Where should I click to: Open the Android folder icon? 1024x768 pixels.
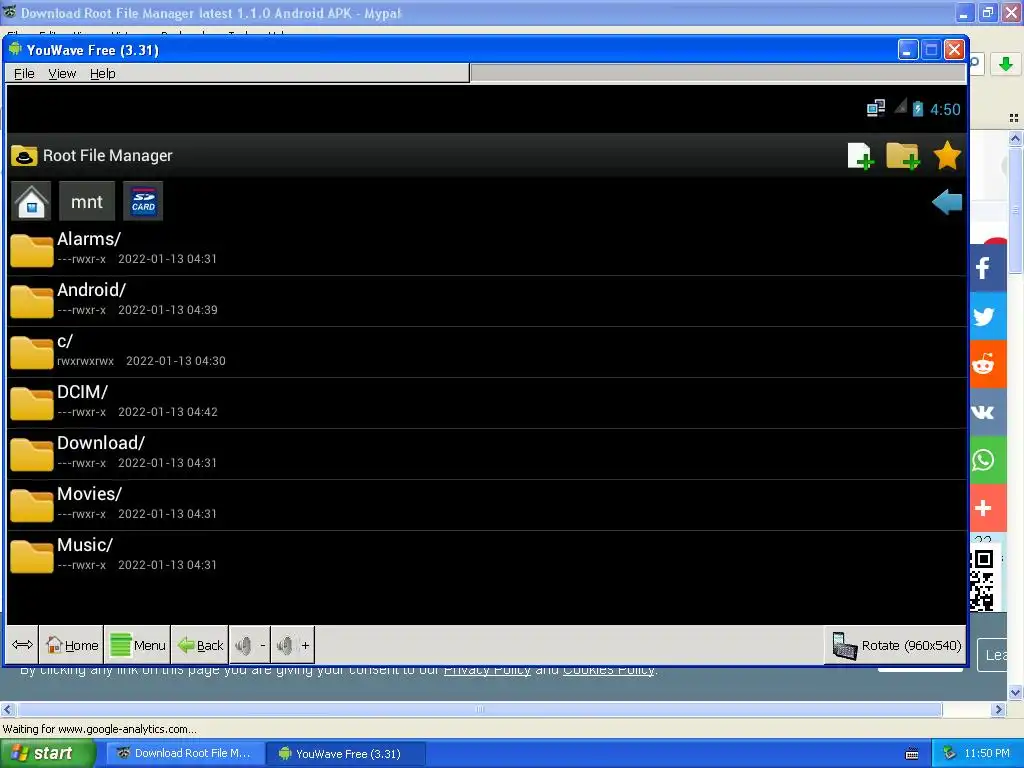click(x=31, y=301)
